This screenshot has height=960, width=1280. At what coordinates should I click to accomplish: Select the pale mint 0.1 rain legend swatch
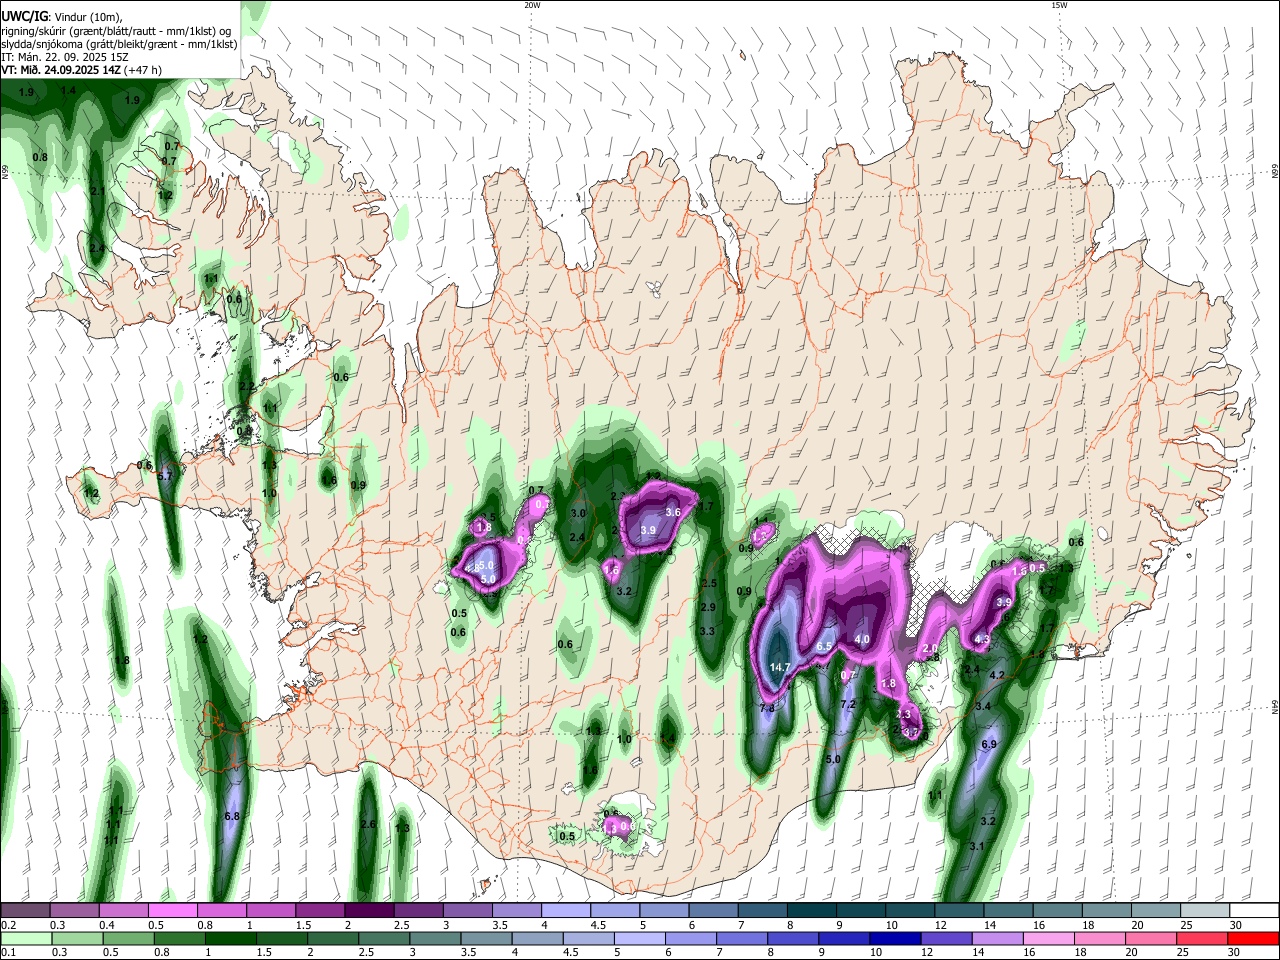tap(25, 939)
